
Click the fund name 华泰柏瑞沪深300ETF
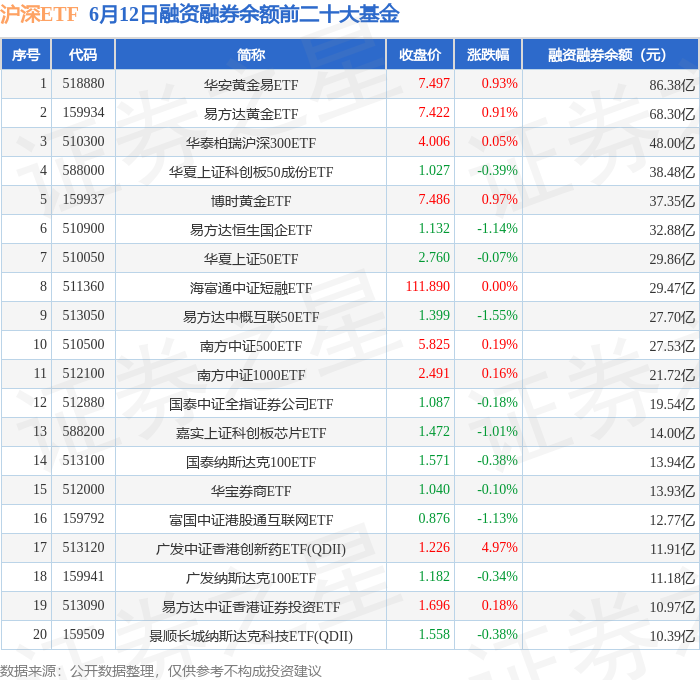(x=251, y=143)
